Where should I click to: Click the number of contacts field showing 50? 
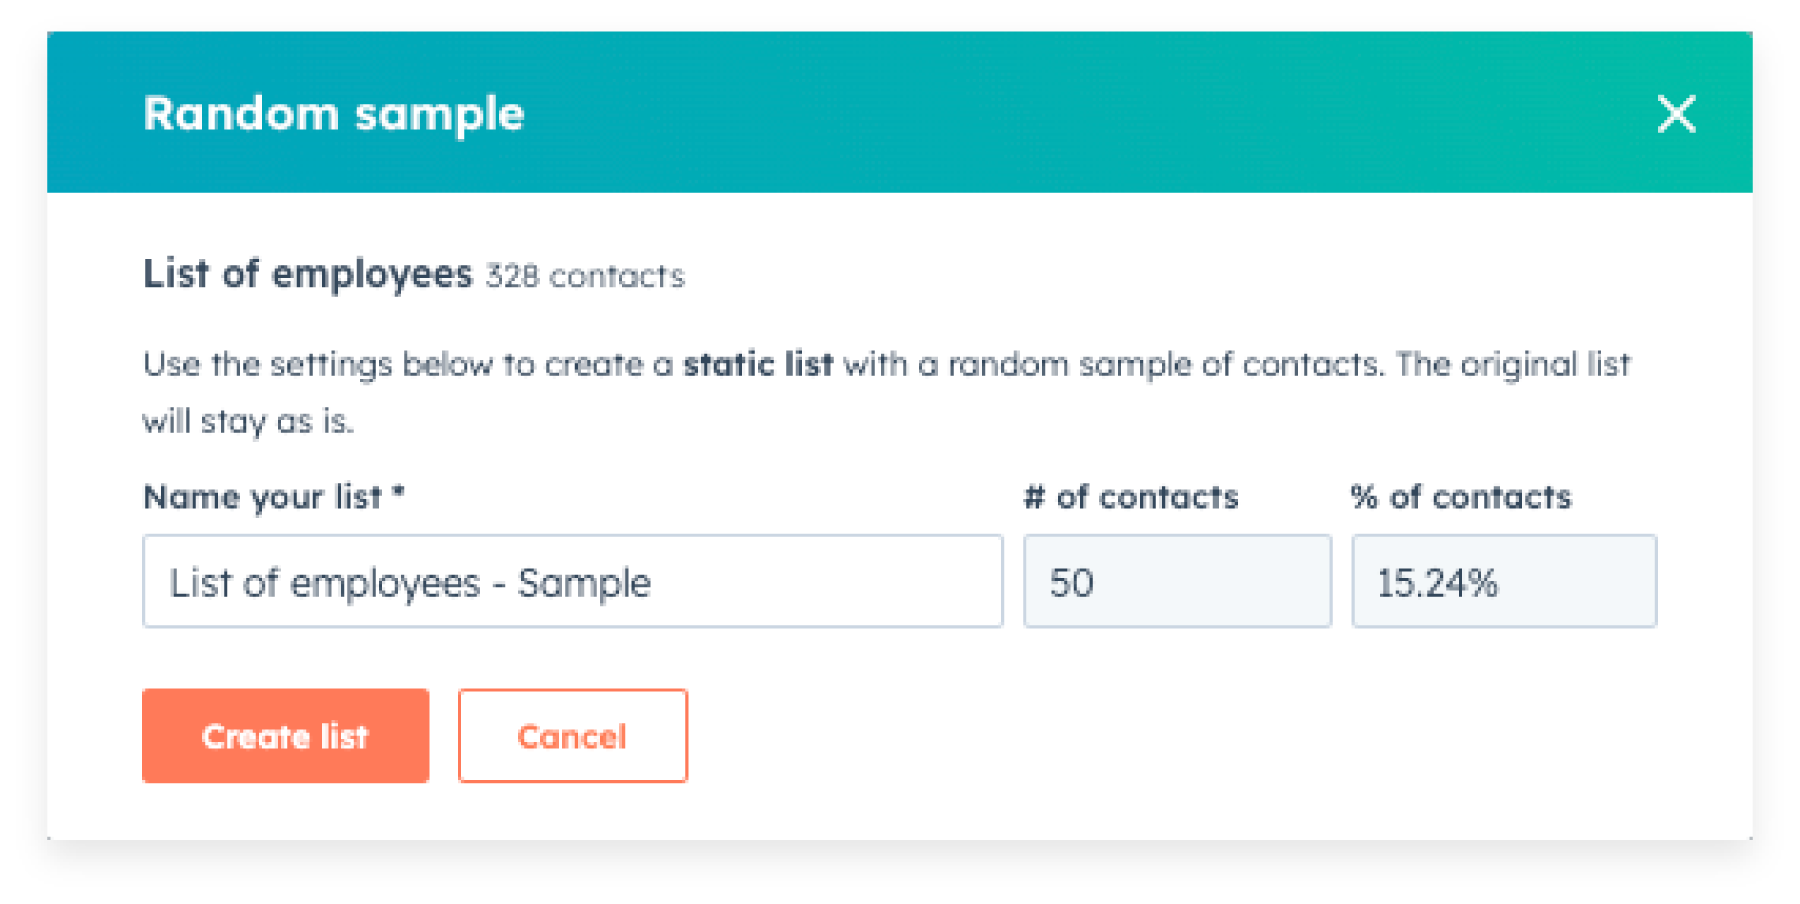click(x=1176, y=581)
